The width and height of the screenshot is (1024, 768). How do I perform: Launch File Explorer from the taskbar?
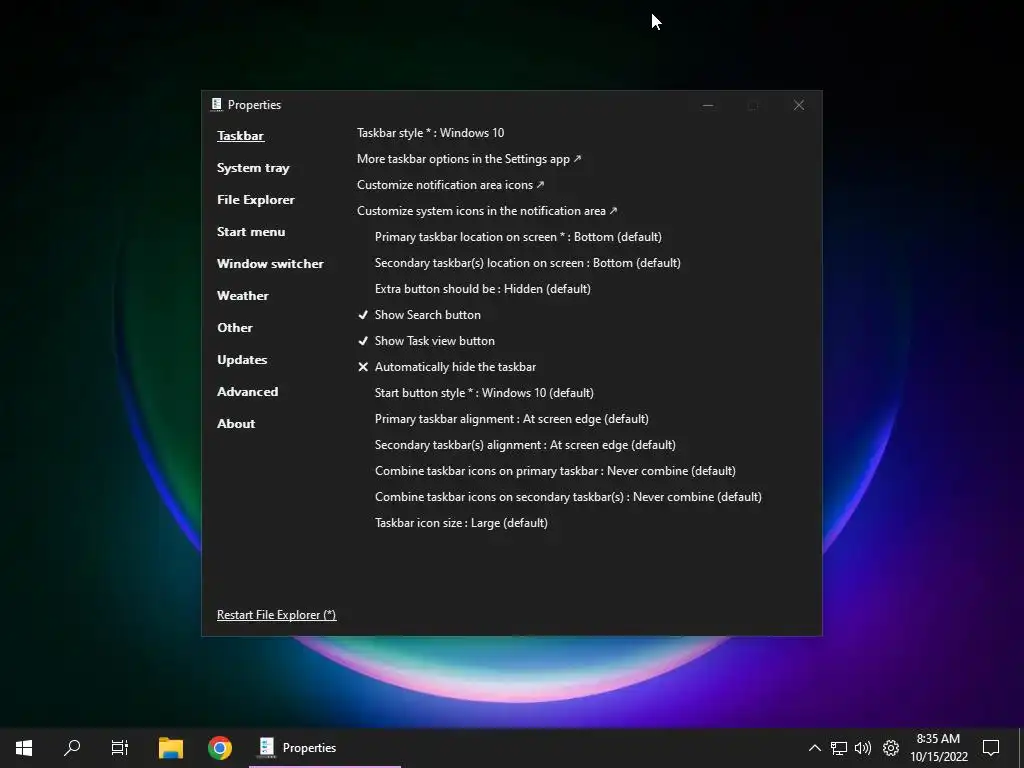click(171, 748)
